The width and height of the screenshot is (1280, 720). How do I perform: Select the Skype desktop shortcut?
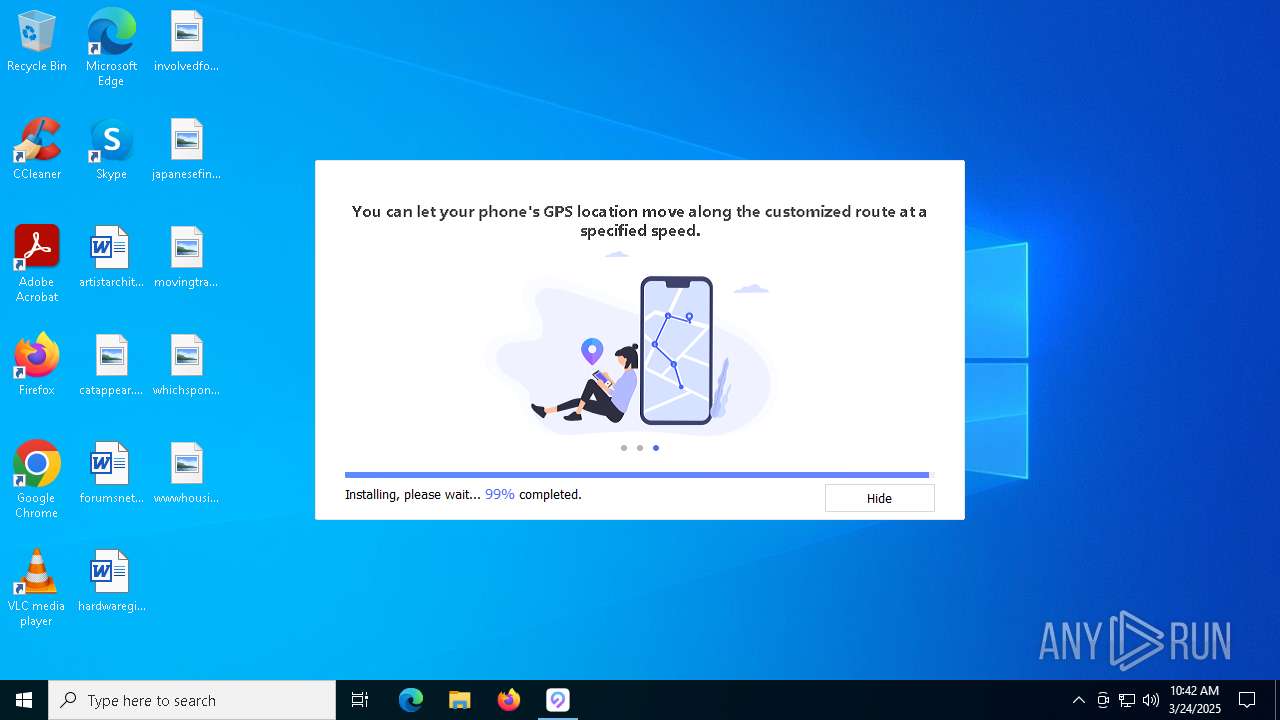(x=111, y=149)
